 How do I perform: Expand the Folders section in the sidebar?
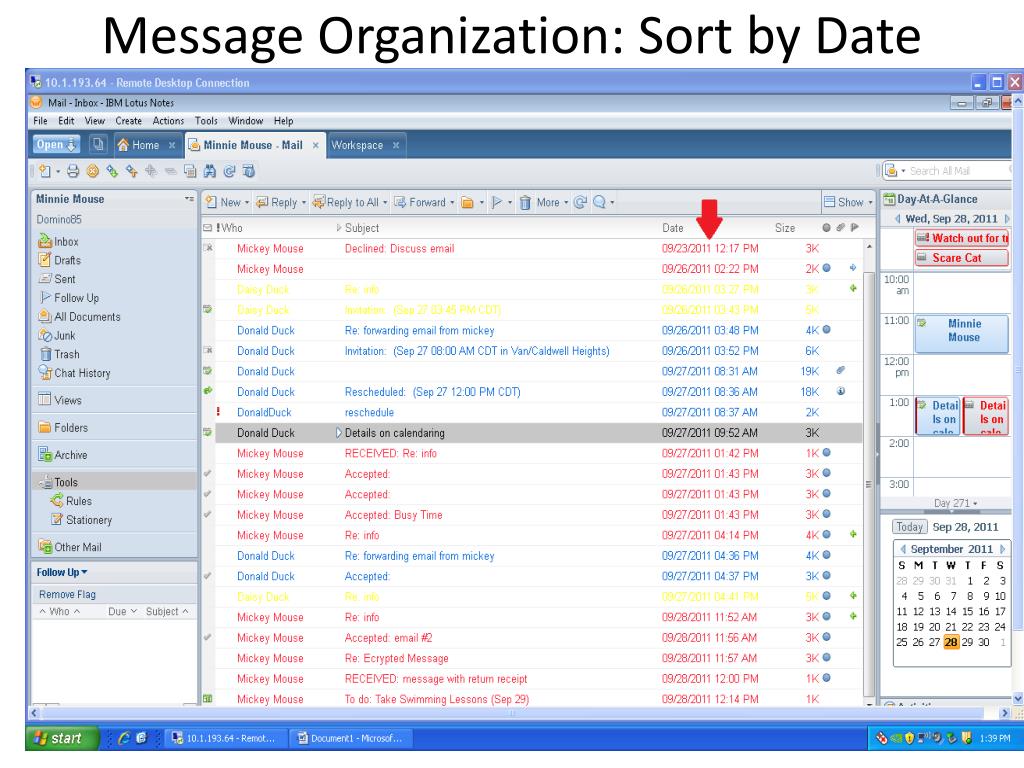tap(63, 427)
